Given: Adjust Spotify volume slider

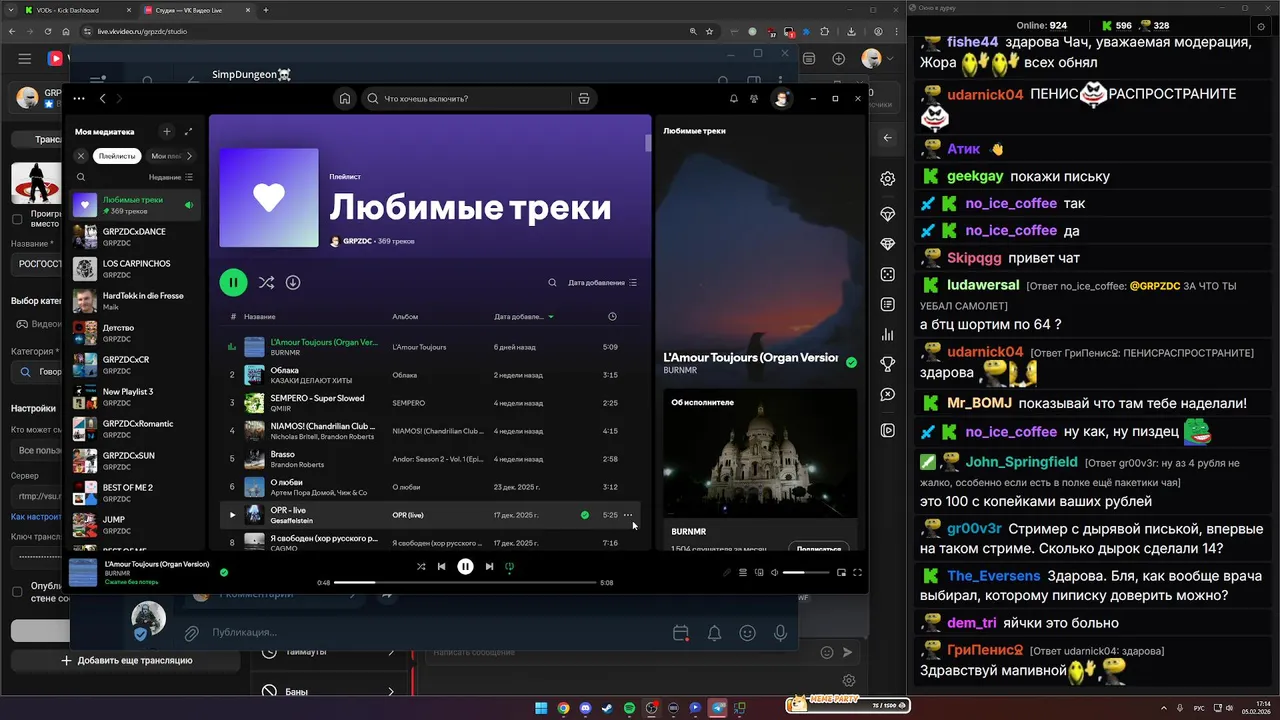Looking at the screenshot, I should tap(806, 572).
